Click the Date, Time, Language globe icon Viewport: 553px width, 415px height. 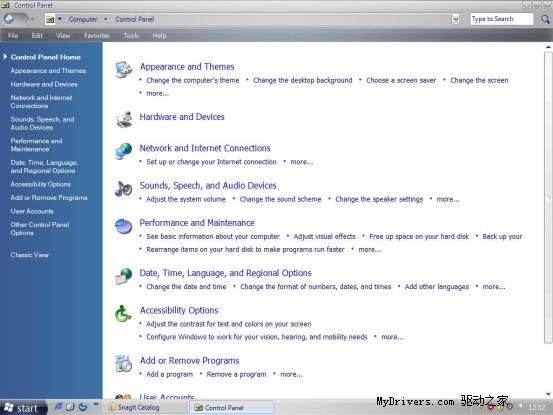coord(123,276)
